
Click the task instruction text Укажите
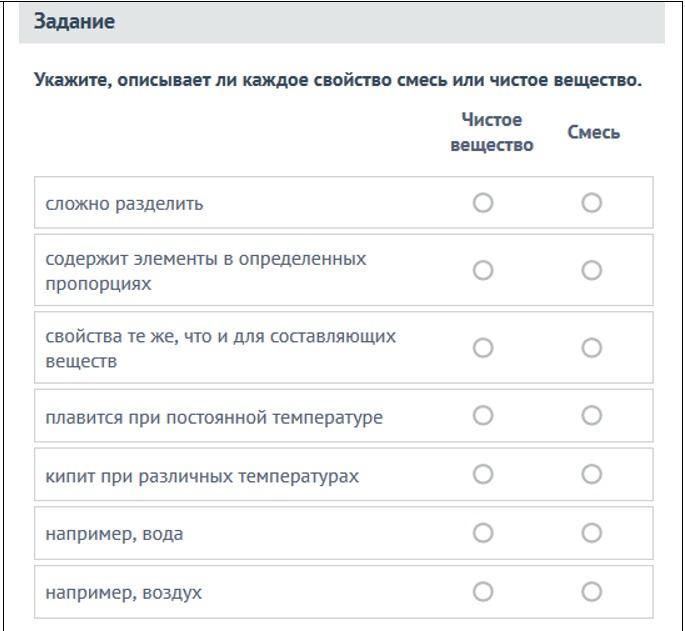tap(338, 80)
